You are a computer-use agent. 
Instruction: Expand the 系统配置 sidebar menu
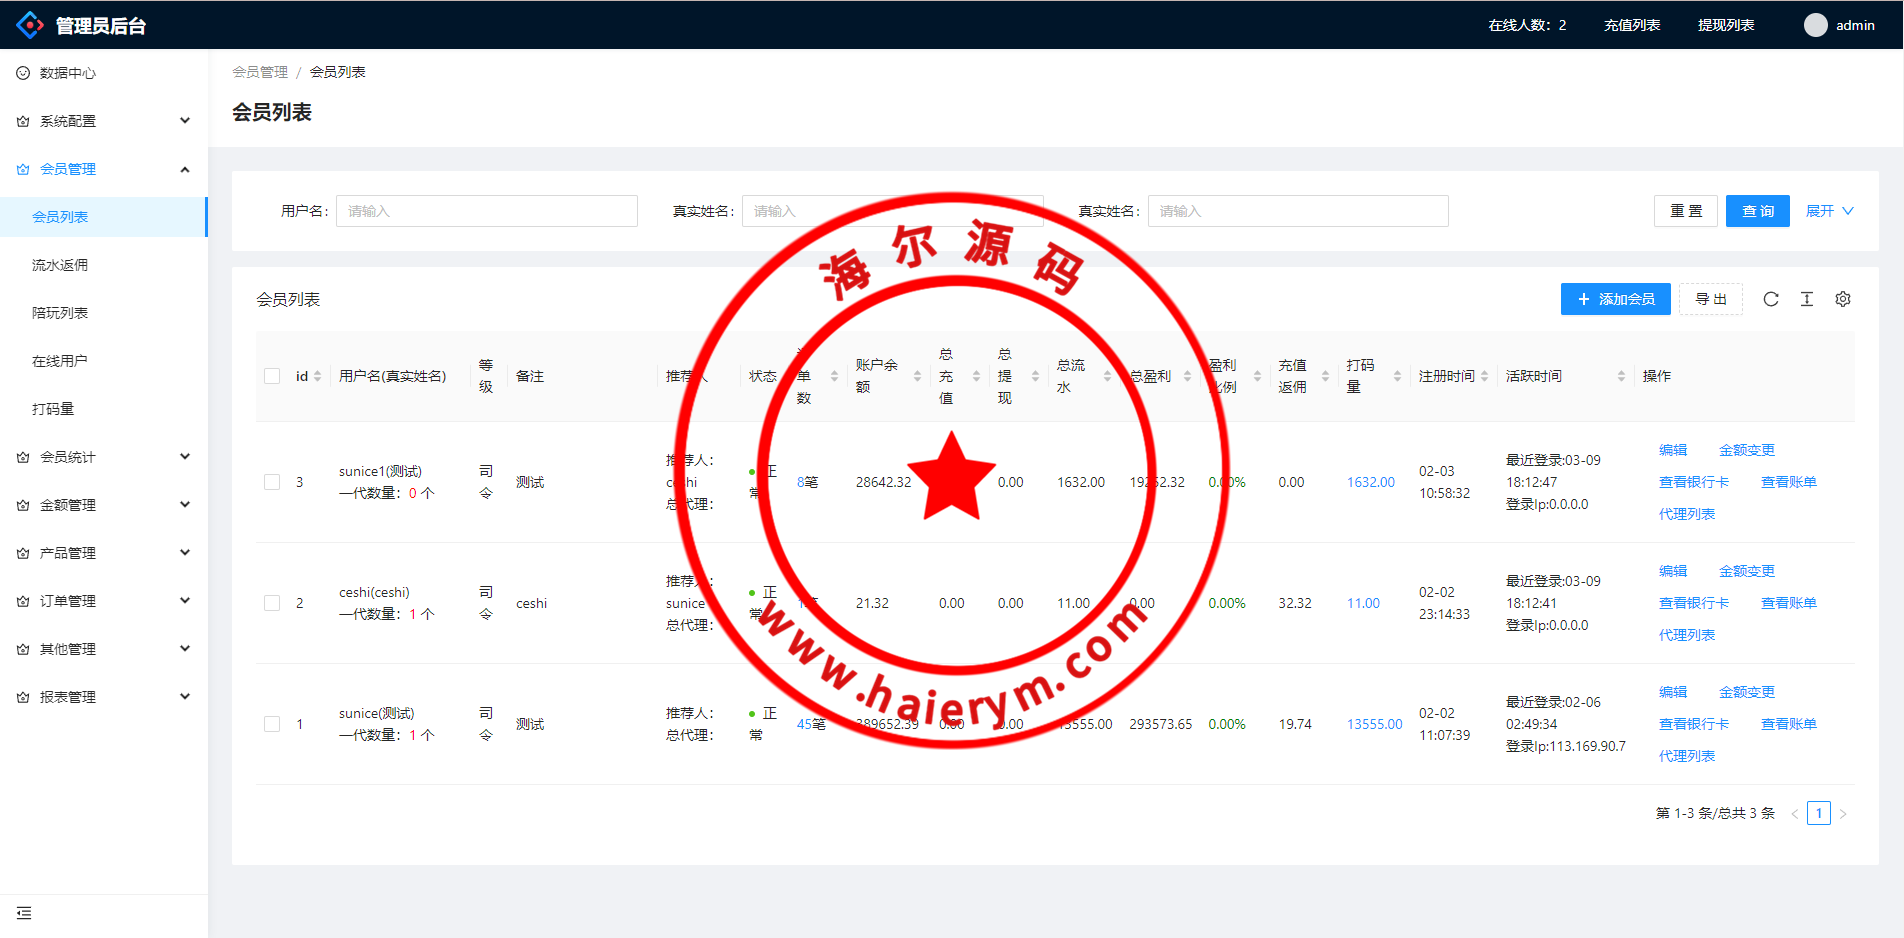pos(104,121)
